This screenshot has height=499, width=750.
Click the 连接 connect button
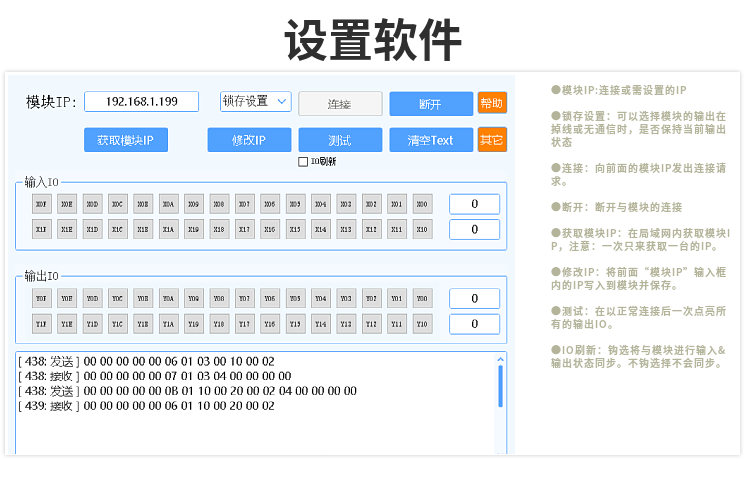click(x=340, y=104)
